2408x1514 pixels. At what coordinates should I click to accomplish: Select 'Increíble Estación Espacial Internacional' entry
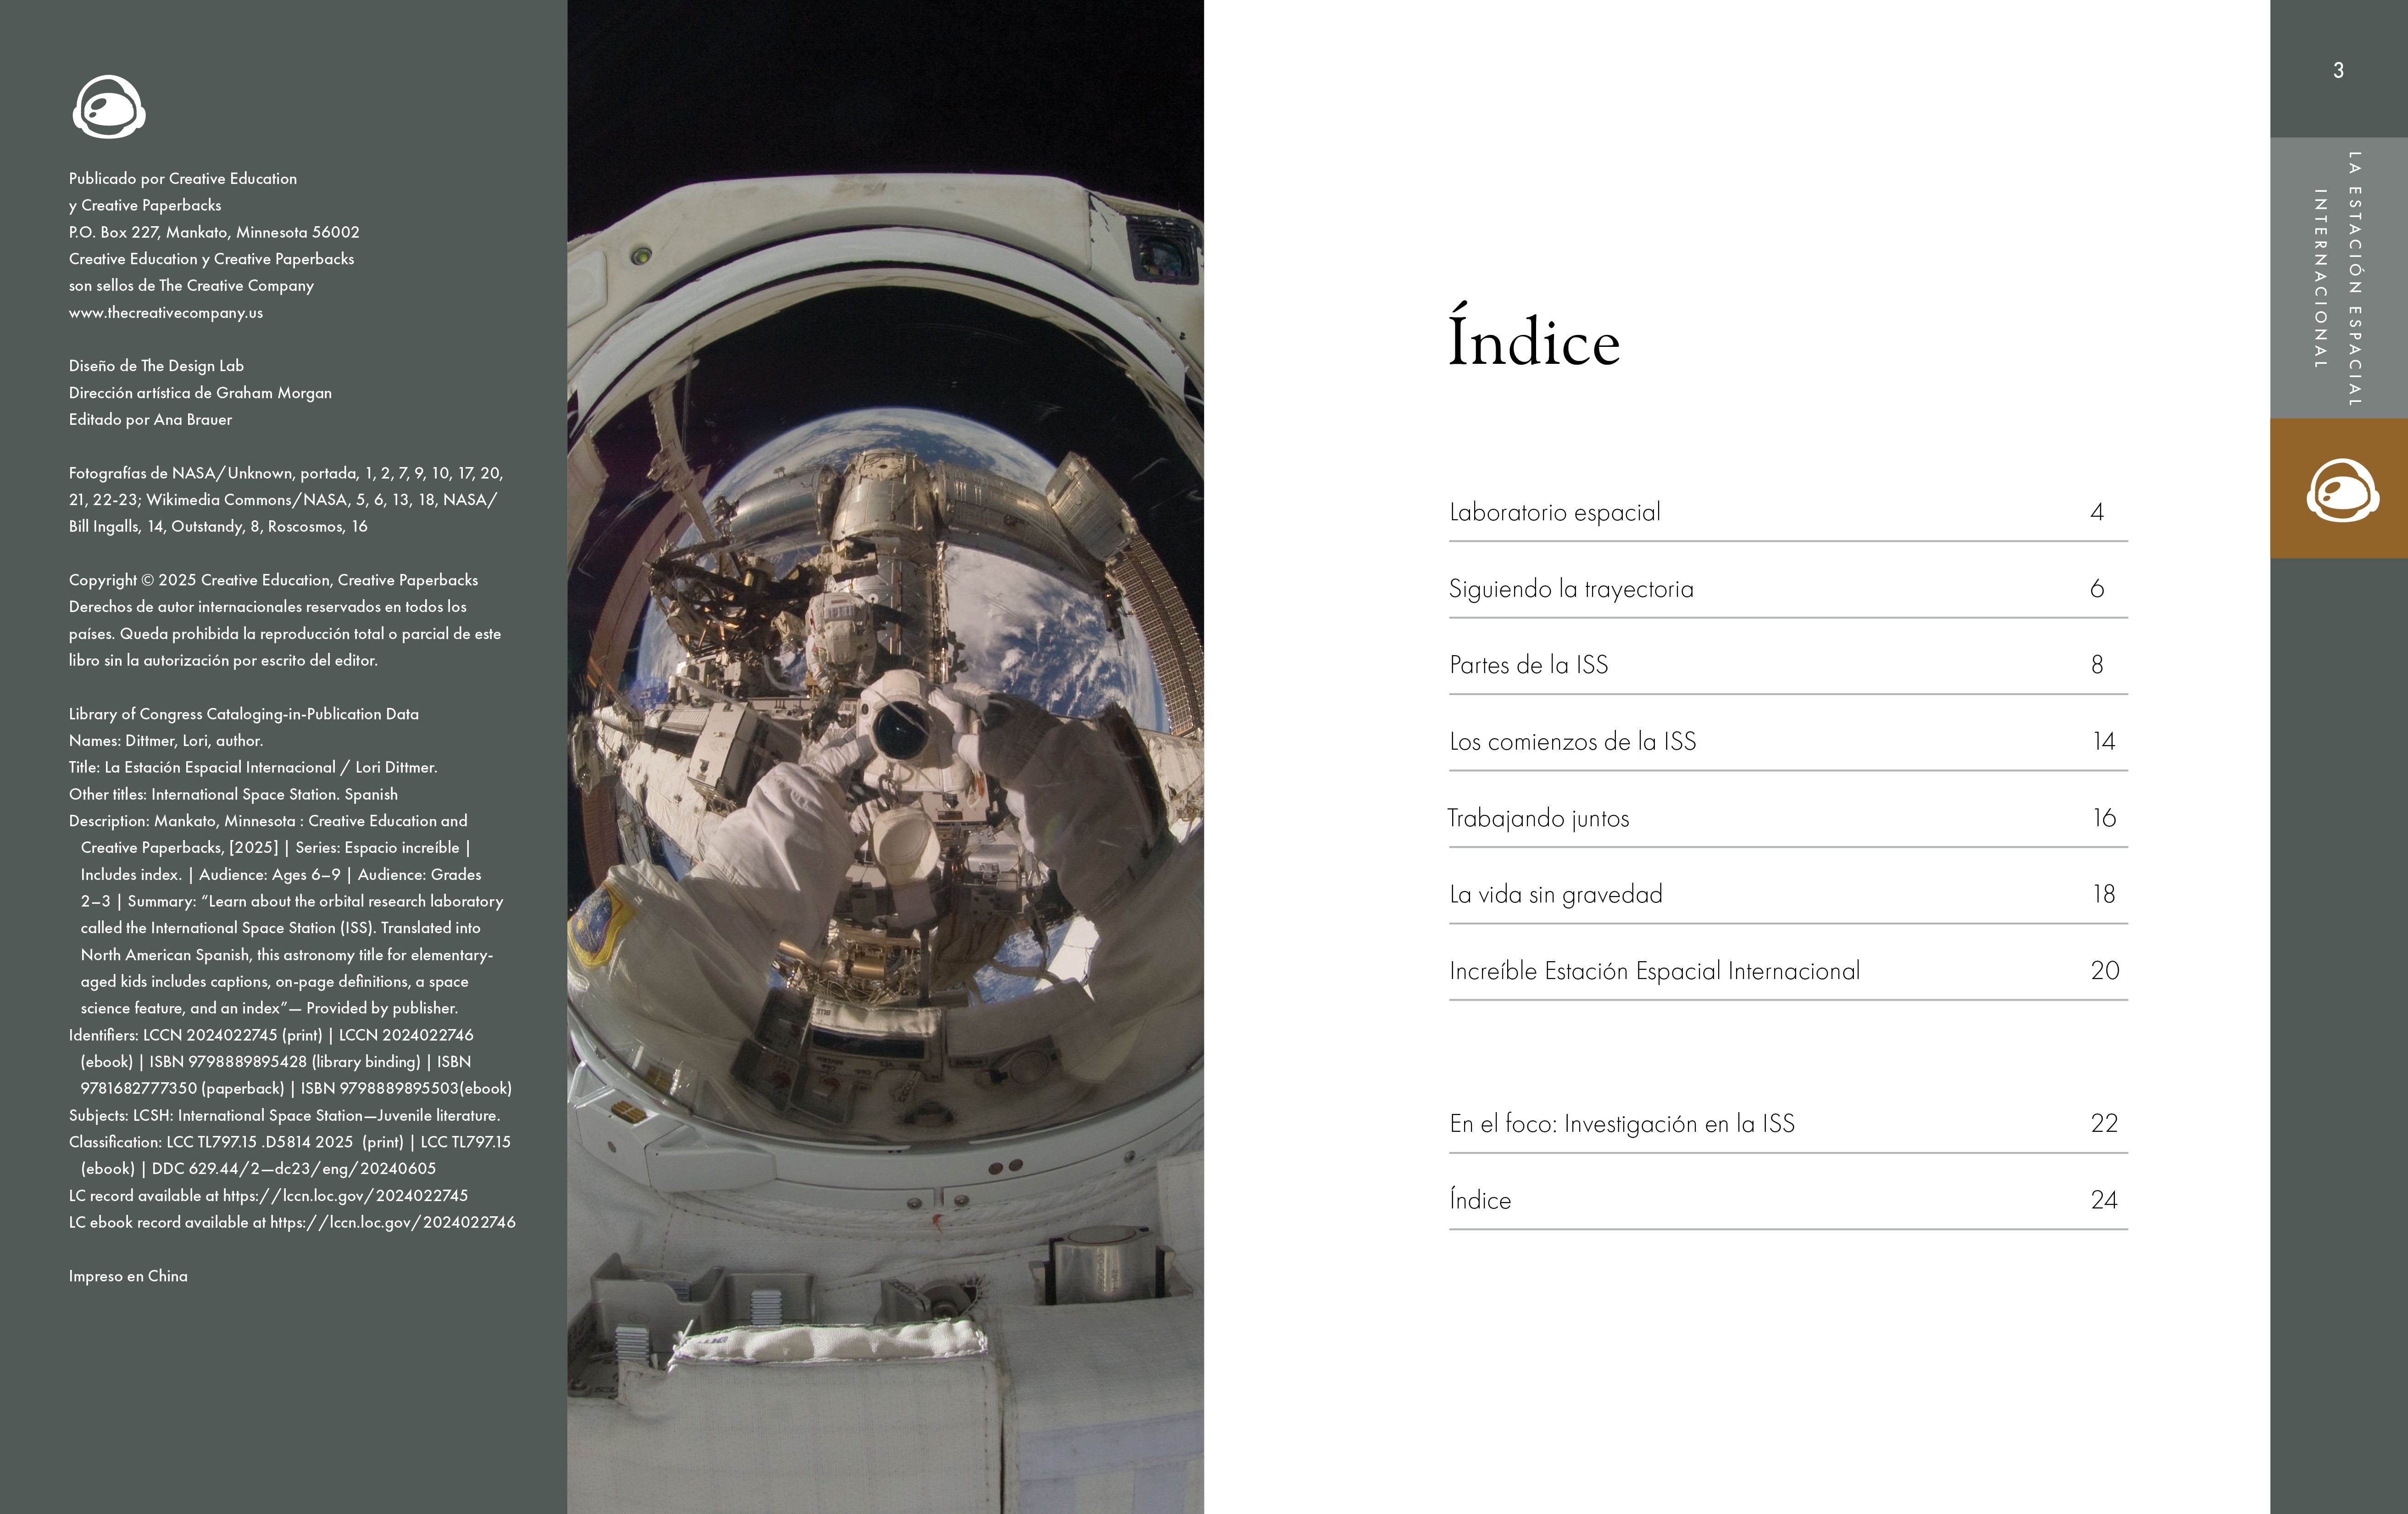(1788, 971)
